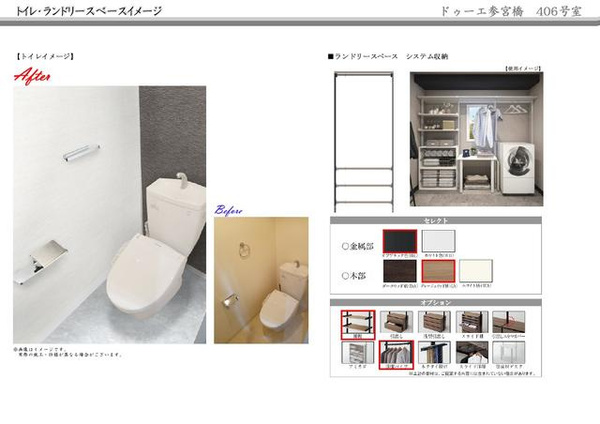This screenshot has height=424, width=600.
Task: Click the After toilet image
Action: pos(110,215)
